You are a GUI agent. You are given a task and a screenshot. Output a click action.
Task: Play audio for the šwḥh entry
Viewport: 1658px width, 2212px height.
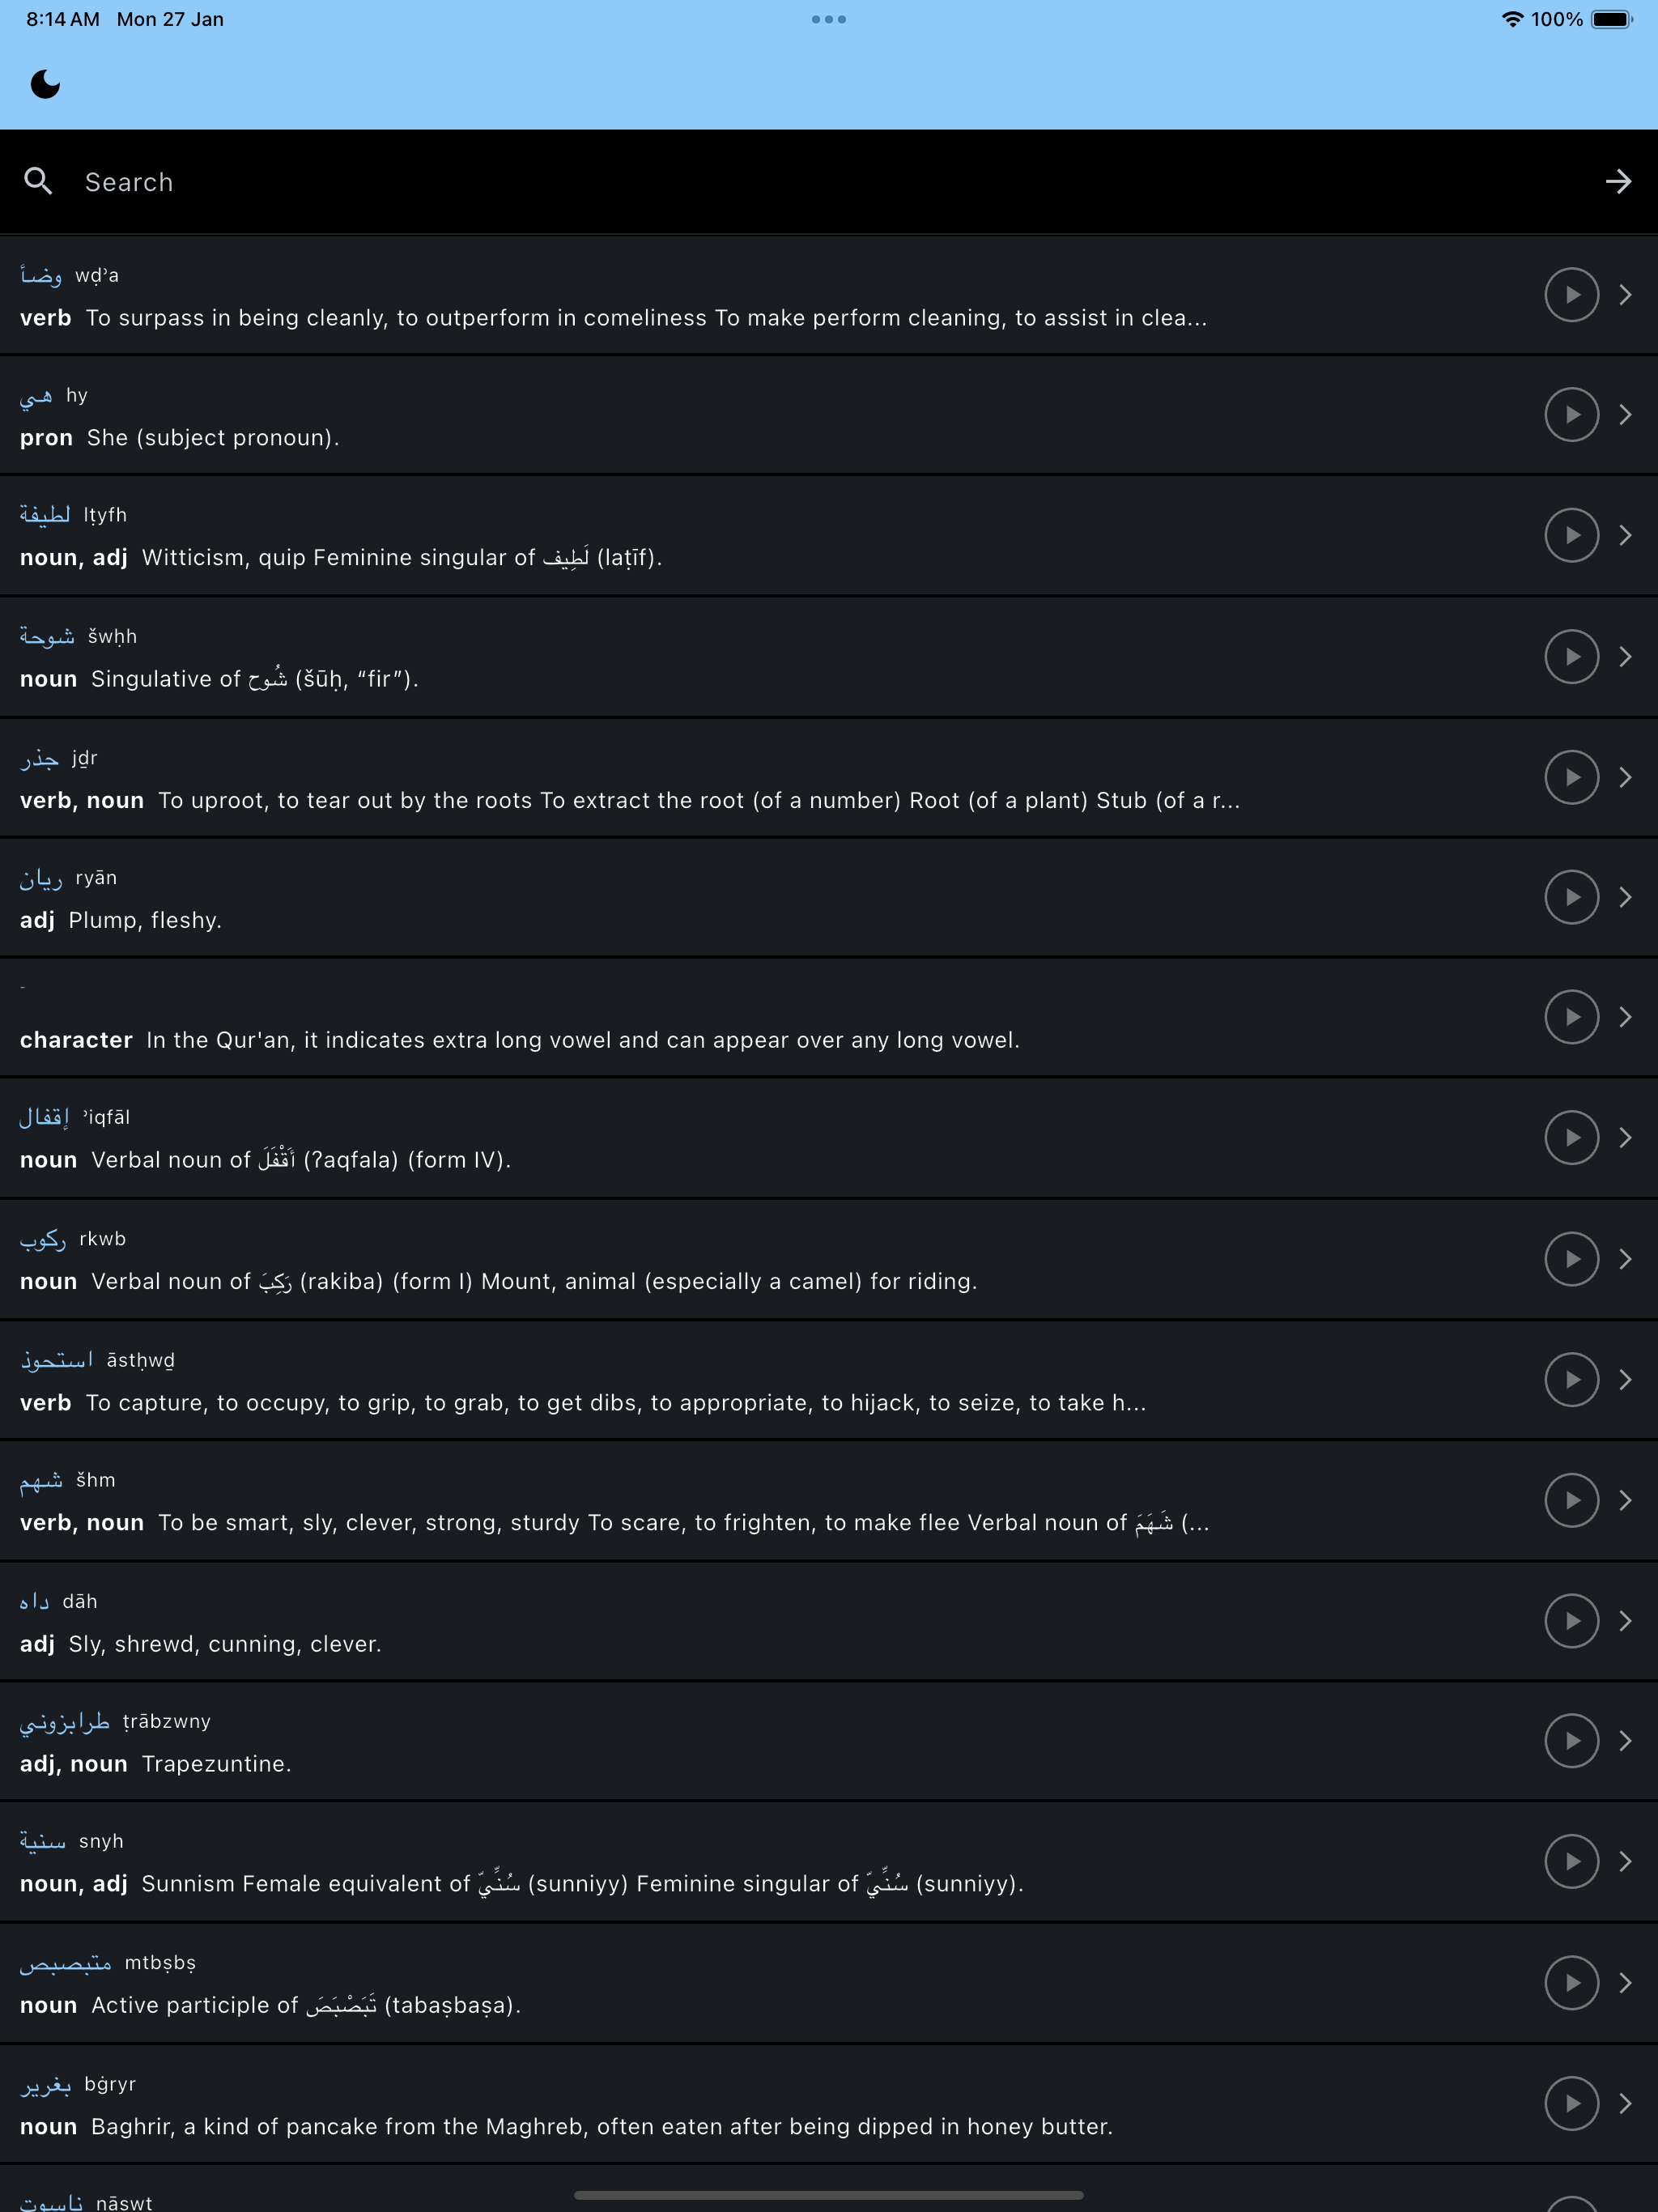(1571, 657)
